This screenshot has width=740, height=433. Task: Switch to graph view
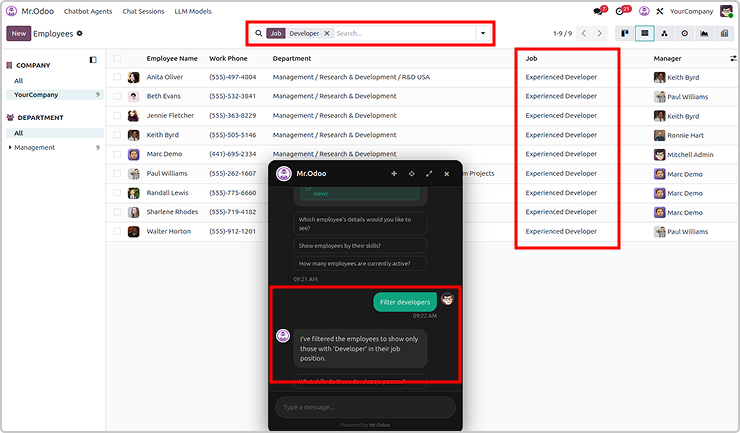tap(704, 33)
